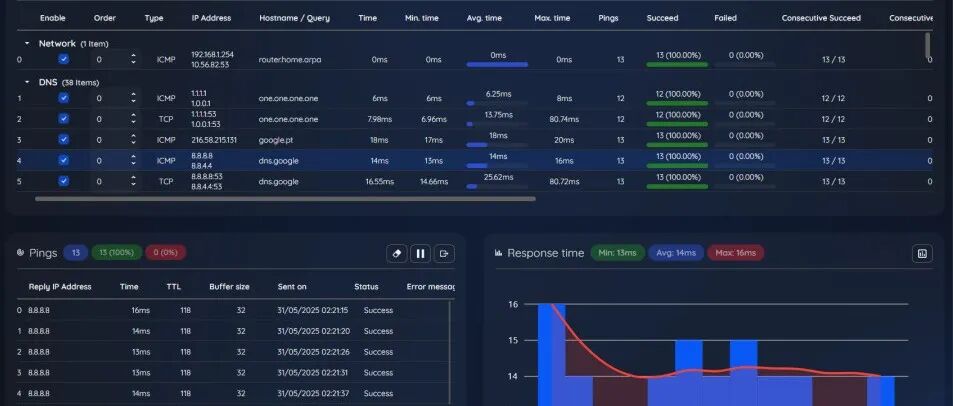Collapse the DNS group
Viewport: 953px width, 406px height.
coord(27,82)
